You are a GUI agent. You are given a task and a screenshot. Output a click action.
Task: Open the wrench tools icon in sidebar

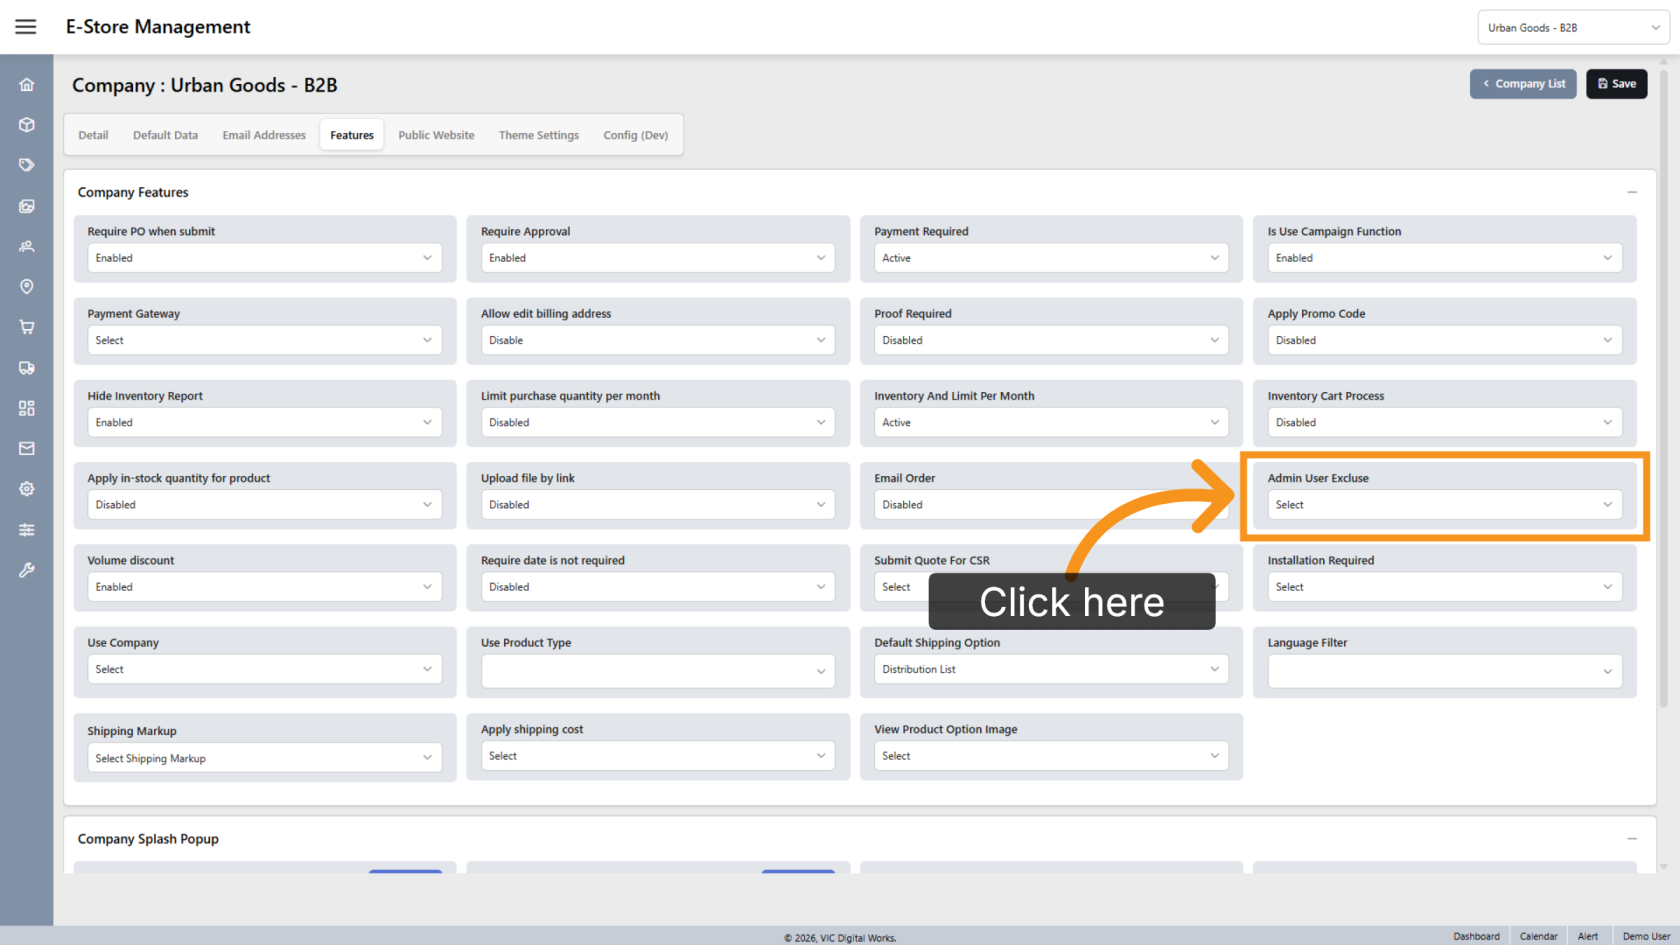pos(27,570)
